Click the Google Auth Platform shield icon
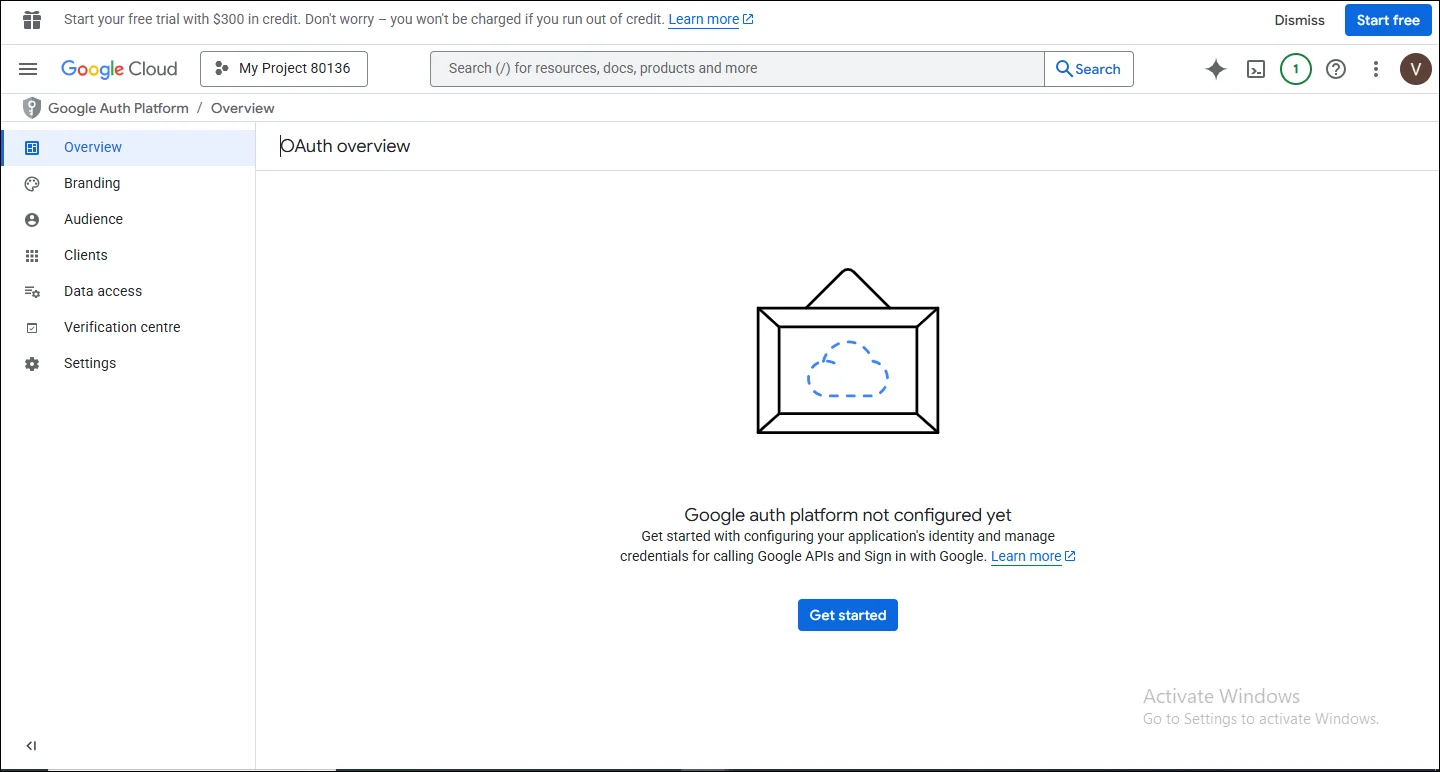 point(32,108)
